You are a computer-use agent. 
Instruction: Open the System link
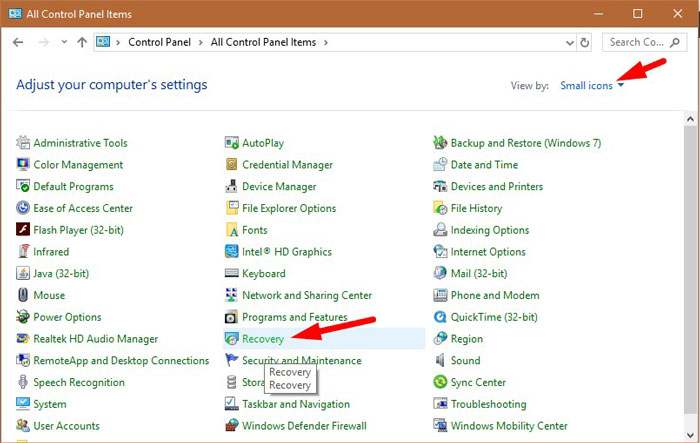50,404
